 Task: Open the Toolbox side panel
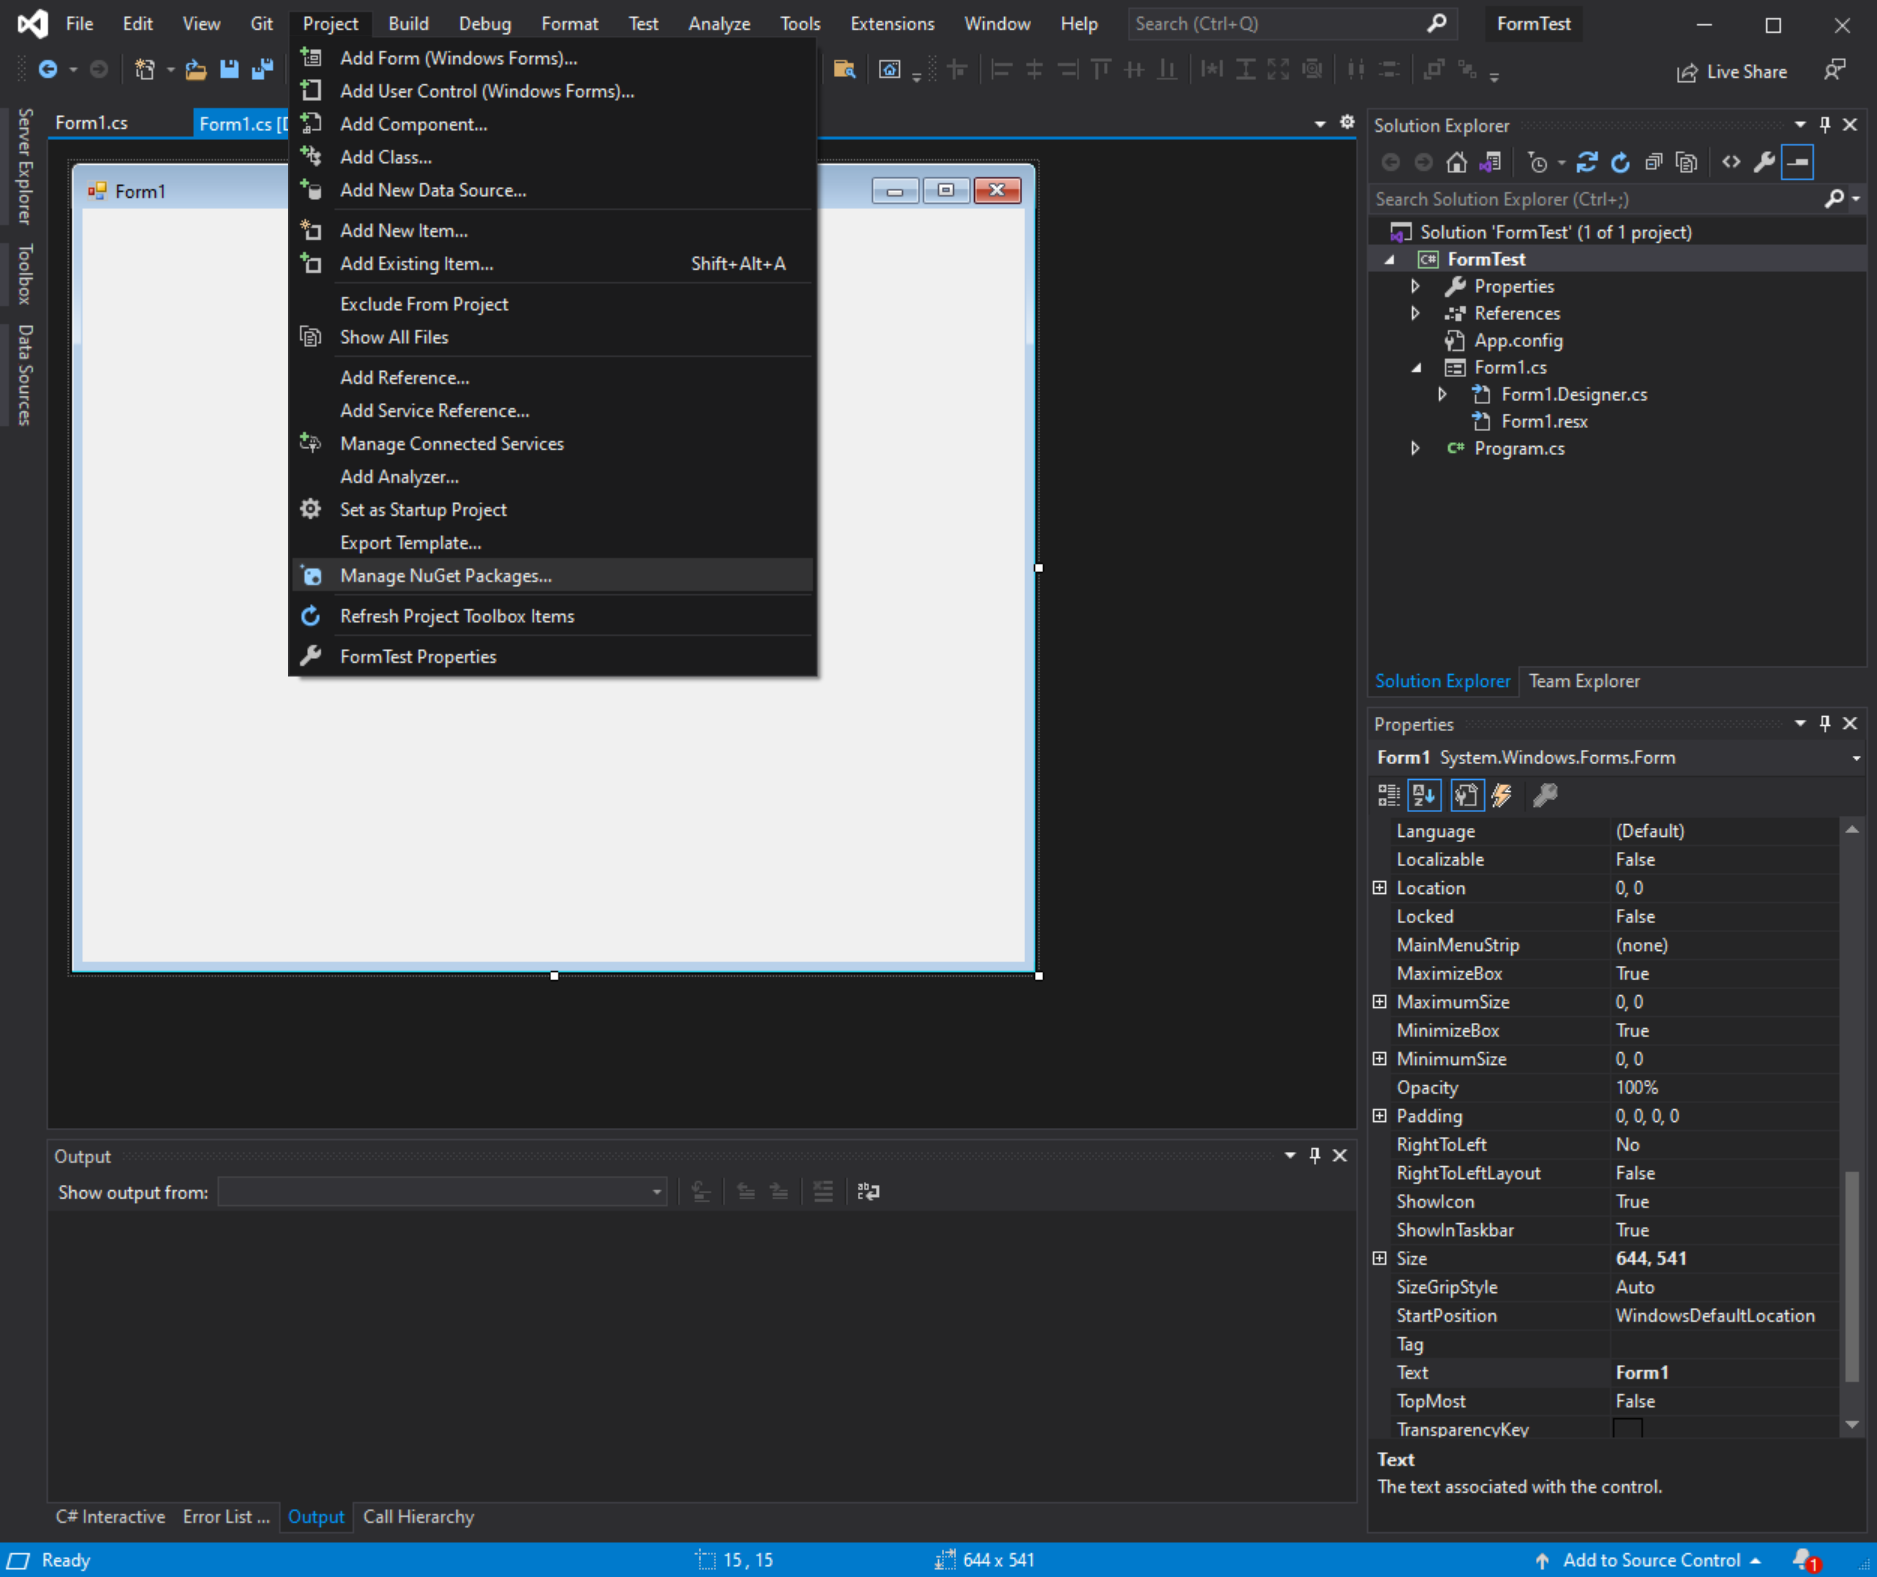click(25, 274)
